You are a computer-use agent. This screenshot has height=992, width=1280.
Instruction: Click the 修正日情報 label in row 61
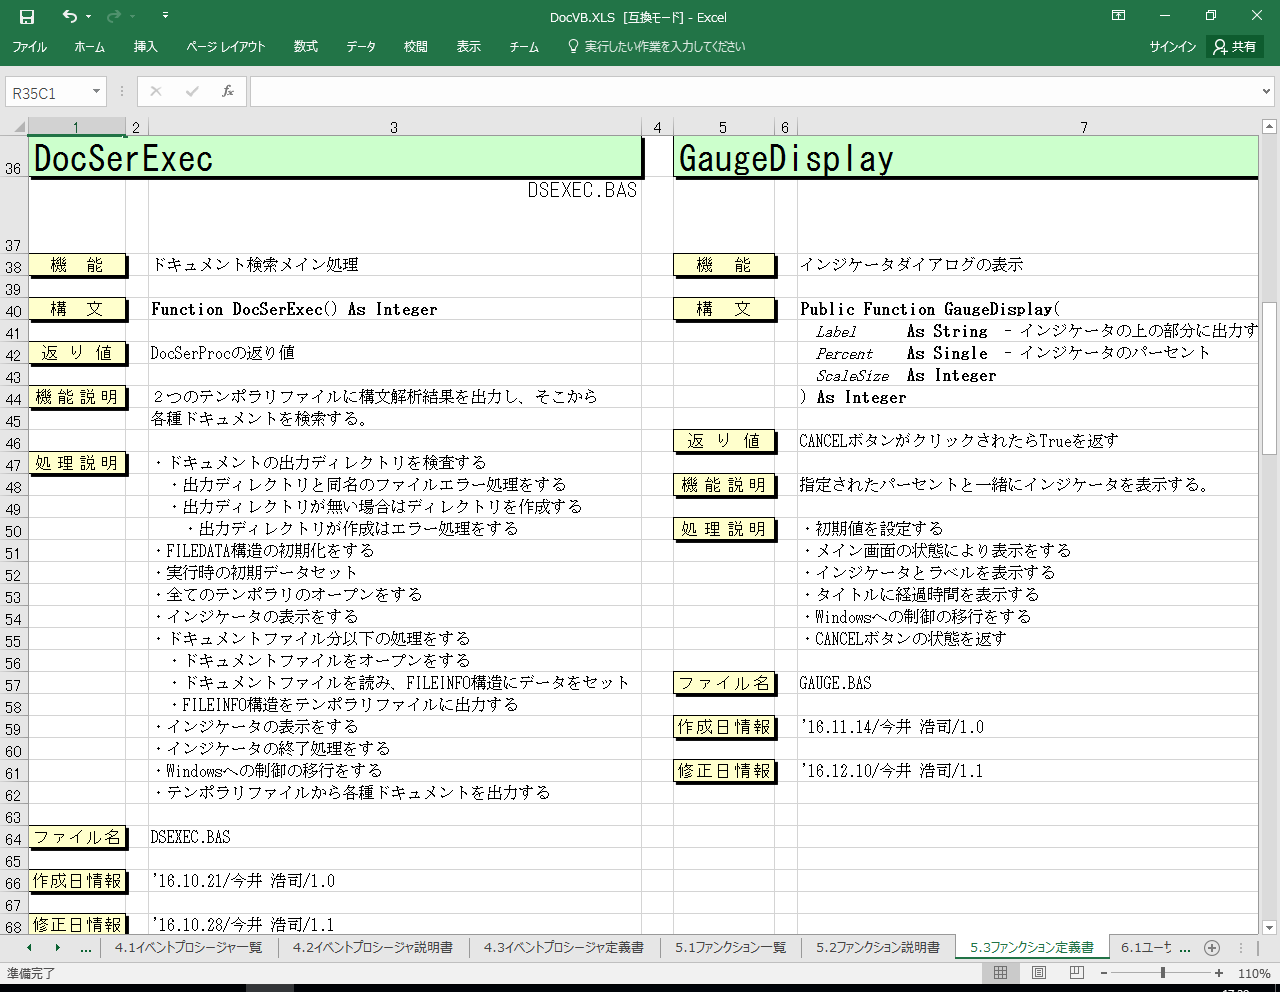coord(723,771)
